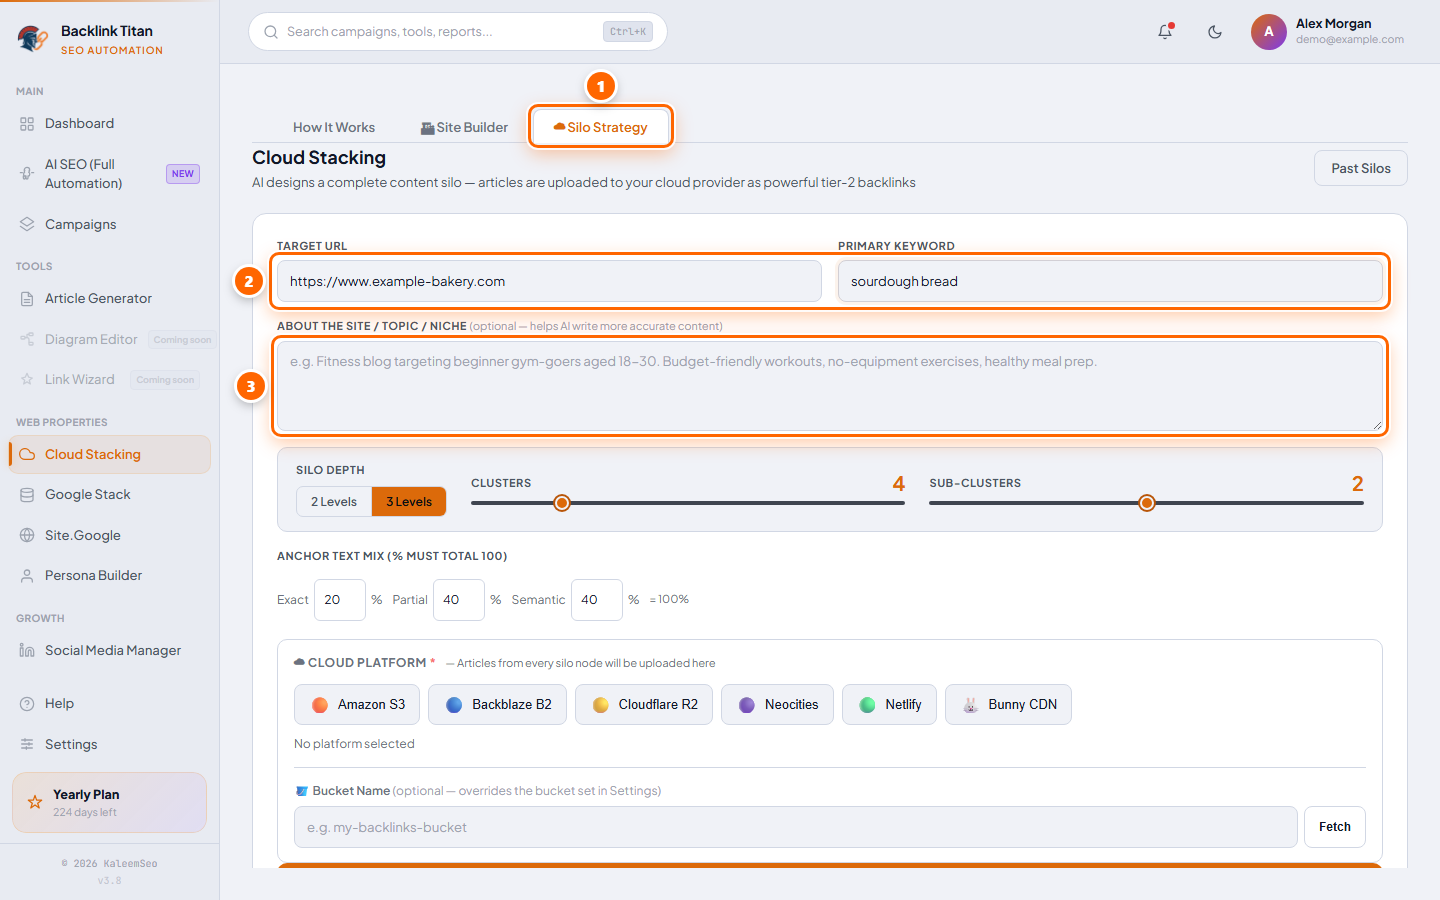This screenshot has height=900, width=1440.
Task: Switch to Silo Strategy tab
Action: coord(600,127)
